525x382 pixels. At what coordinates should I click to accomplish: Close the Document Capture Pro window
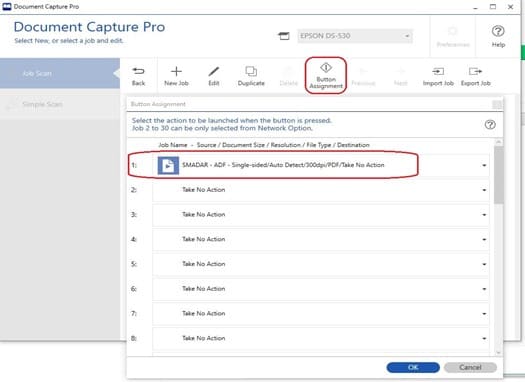click(510, 7)
